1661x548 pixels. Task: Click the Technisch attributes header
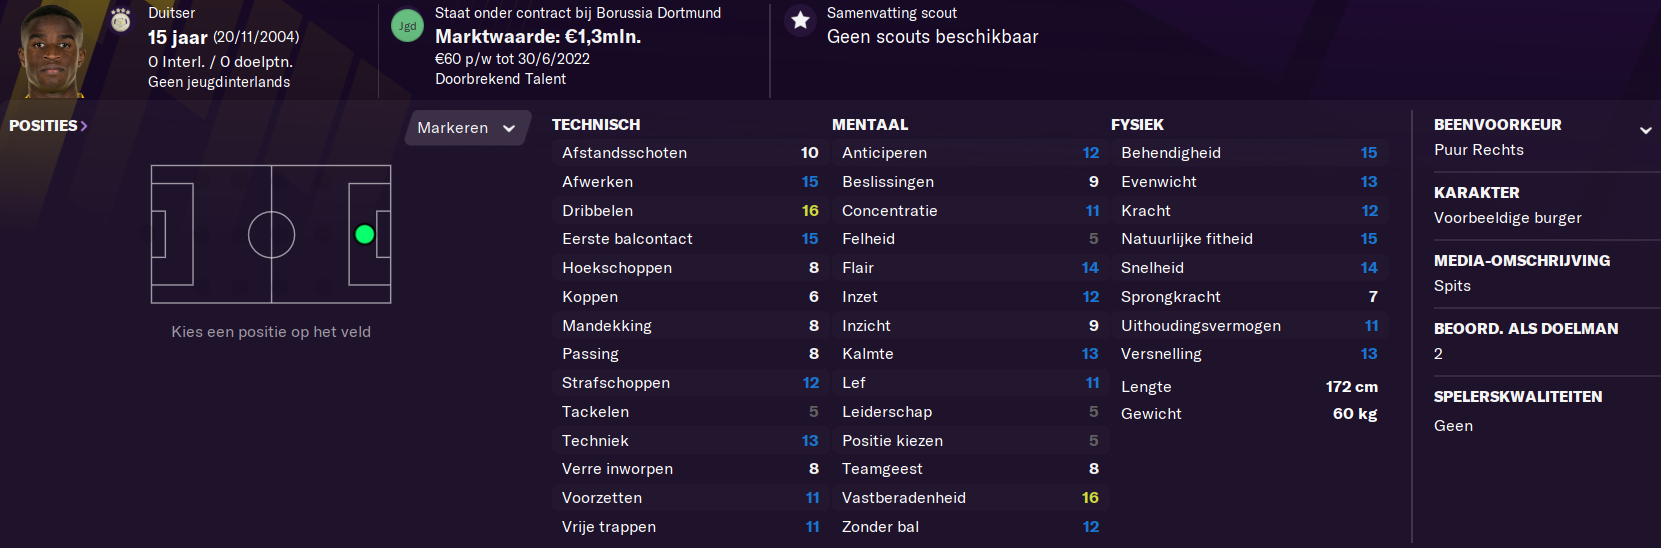click(x=596, y=125)
